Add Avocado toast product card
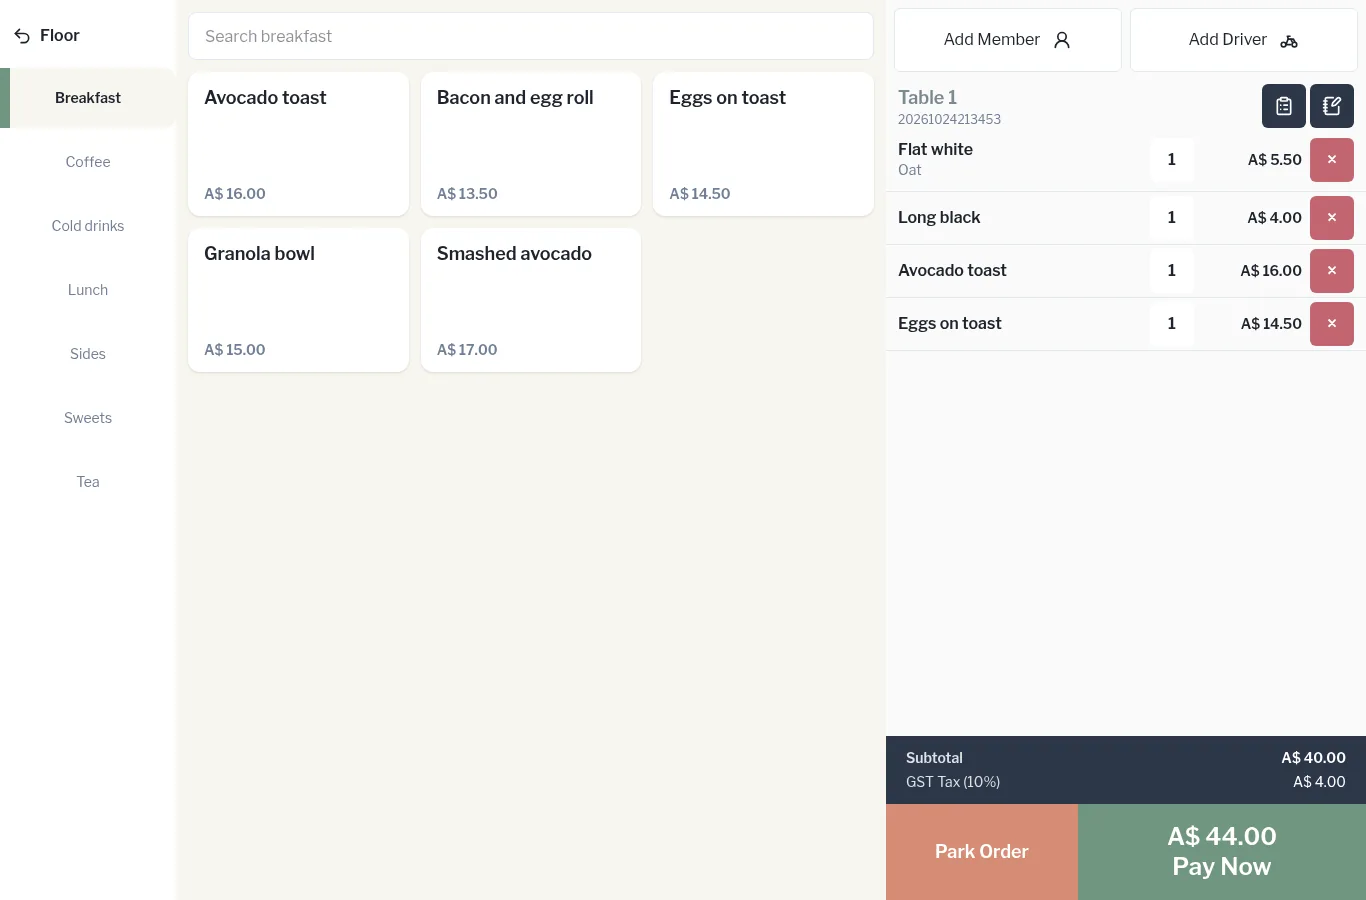Screen dimensions: 1366x900 (x=298, y=144)
